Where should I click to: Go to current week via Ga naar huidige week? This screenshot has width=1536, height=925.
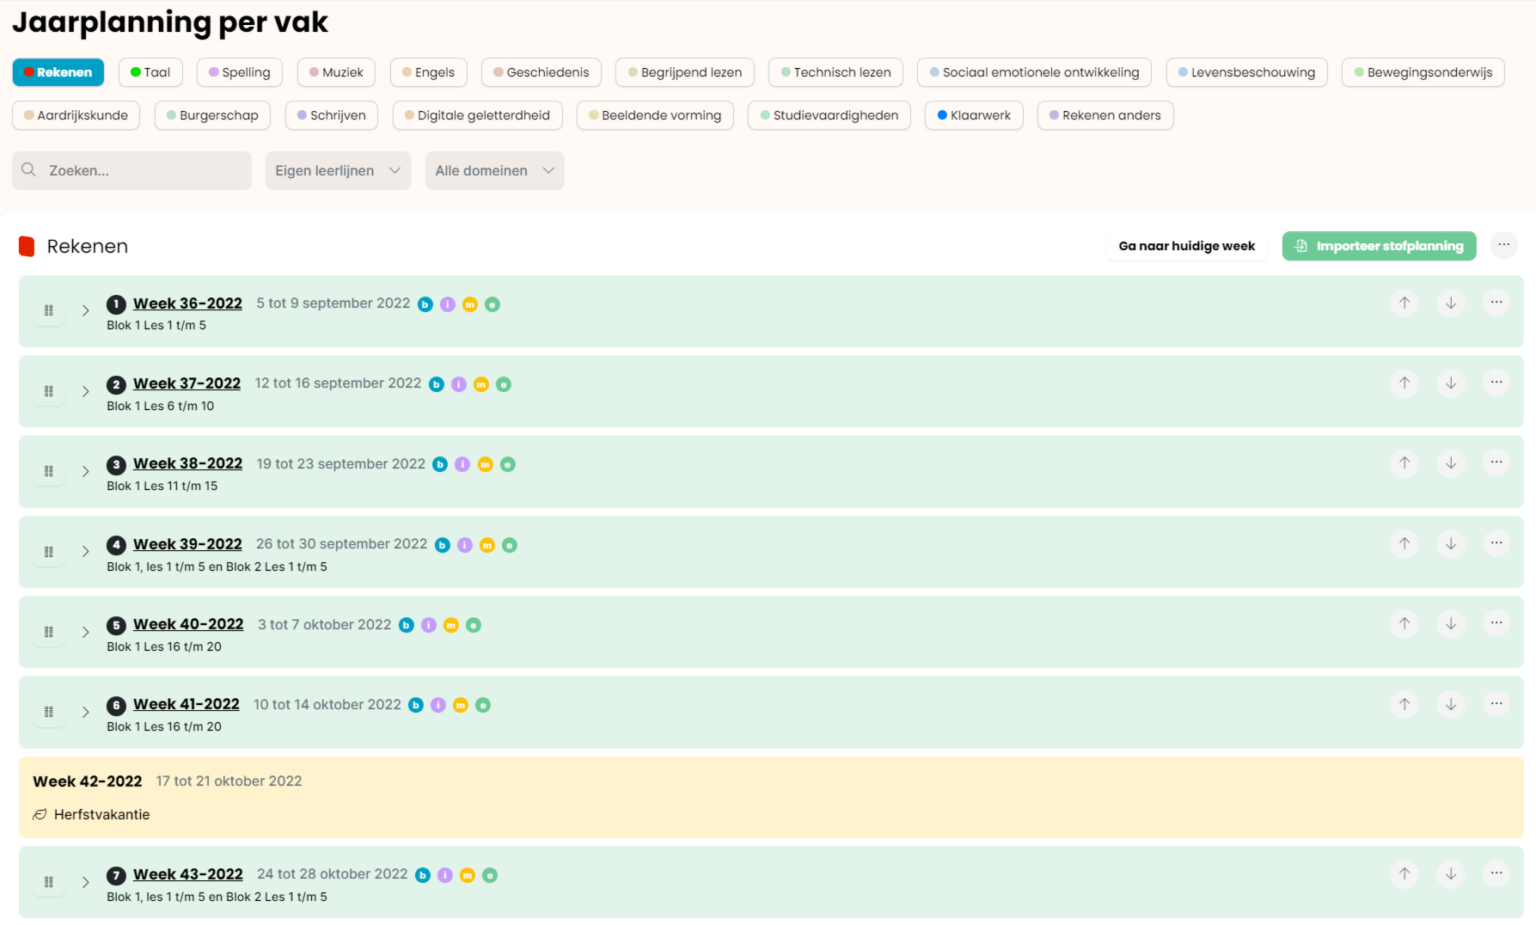(1186, 246)
